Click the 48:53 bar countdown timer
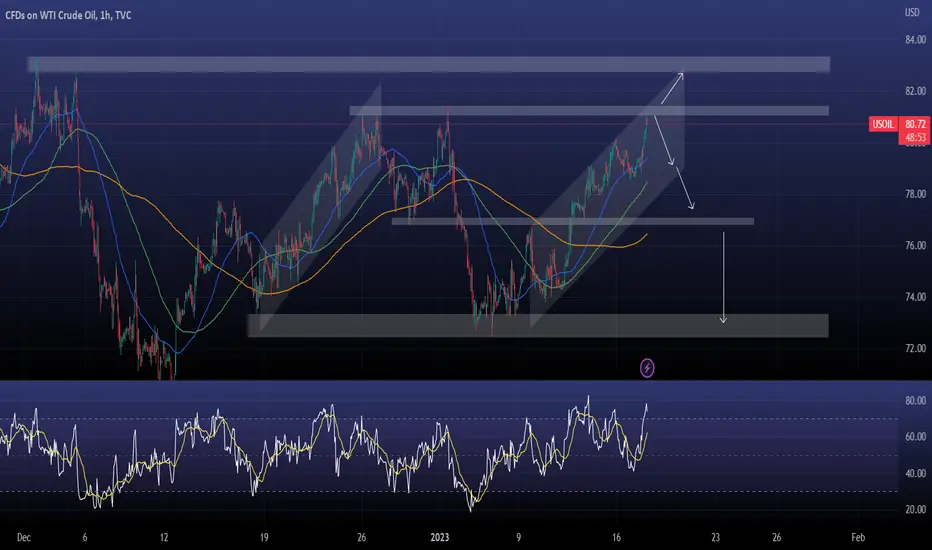 915,137
